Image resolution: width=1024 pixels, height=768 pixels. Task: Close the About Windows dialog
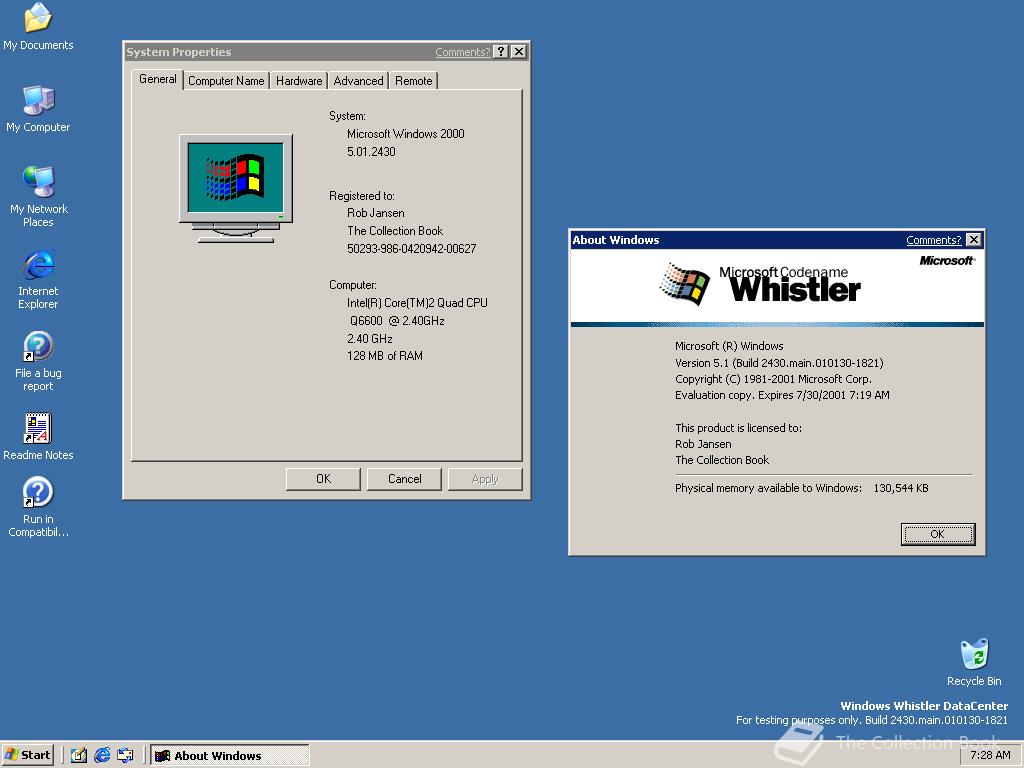973,240
